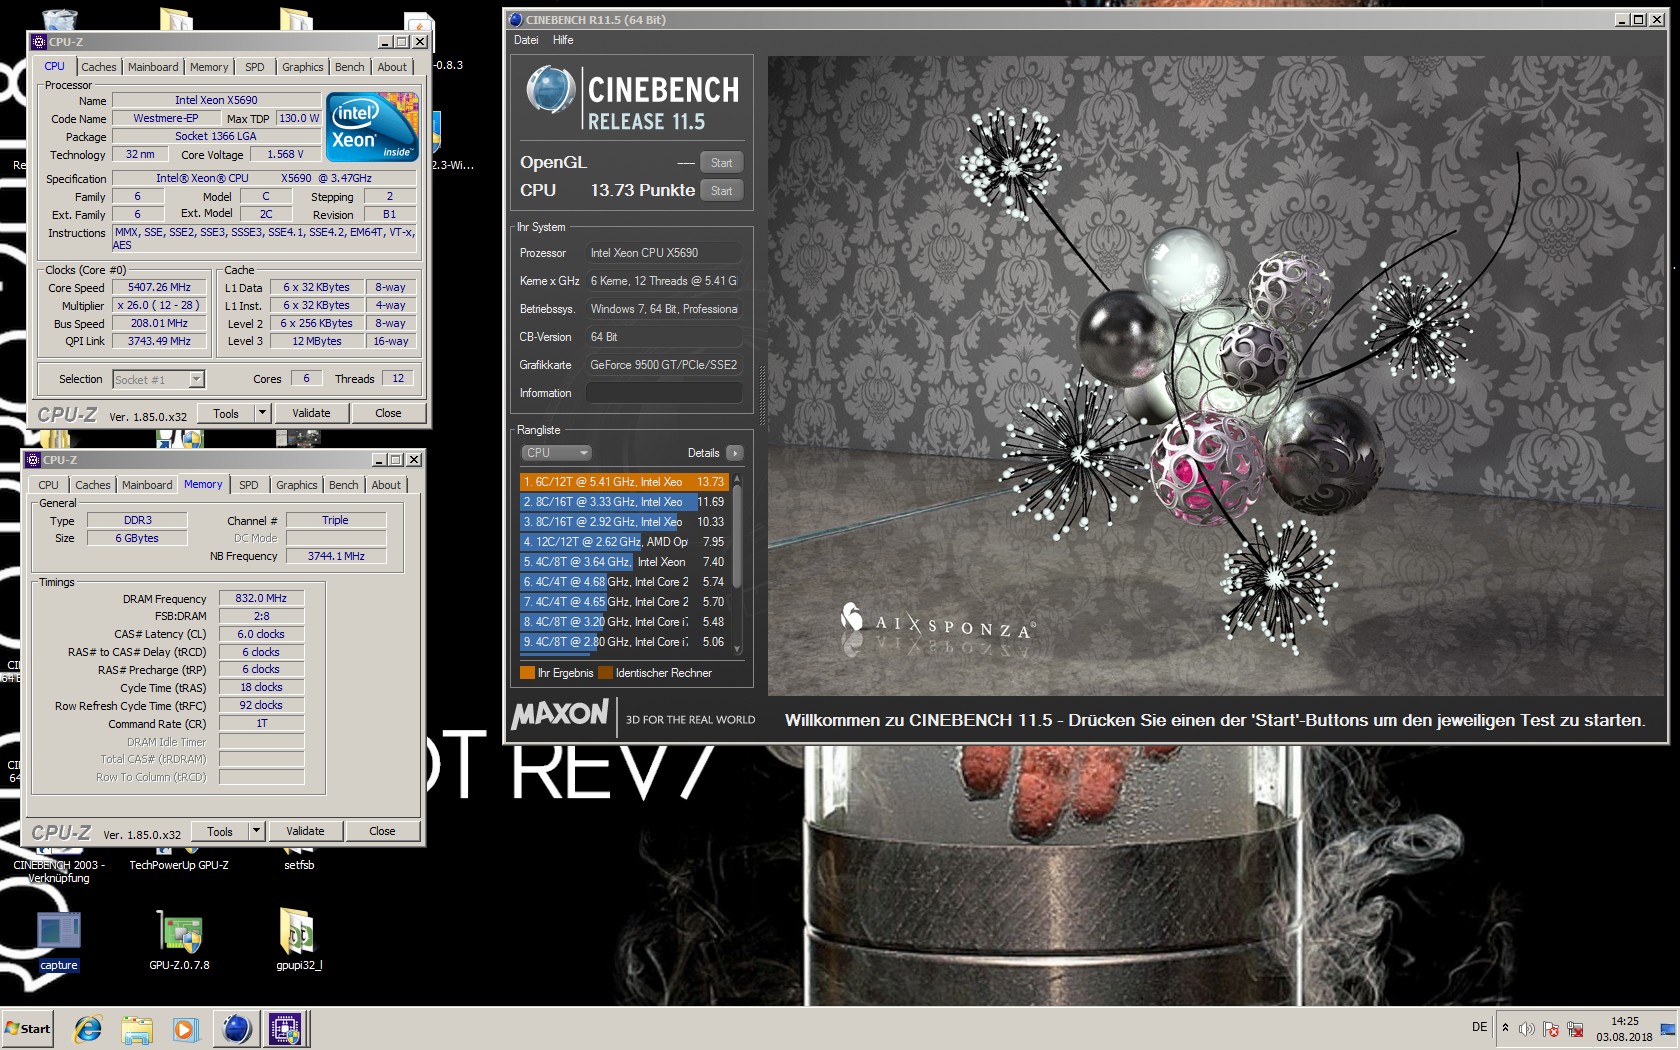Select Graphics tab in lower CPU-Z window
The image size is (1680, 1050).
coord(297,485)
